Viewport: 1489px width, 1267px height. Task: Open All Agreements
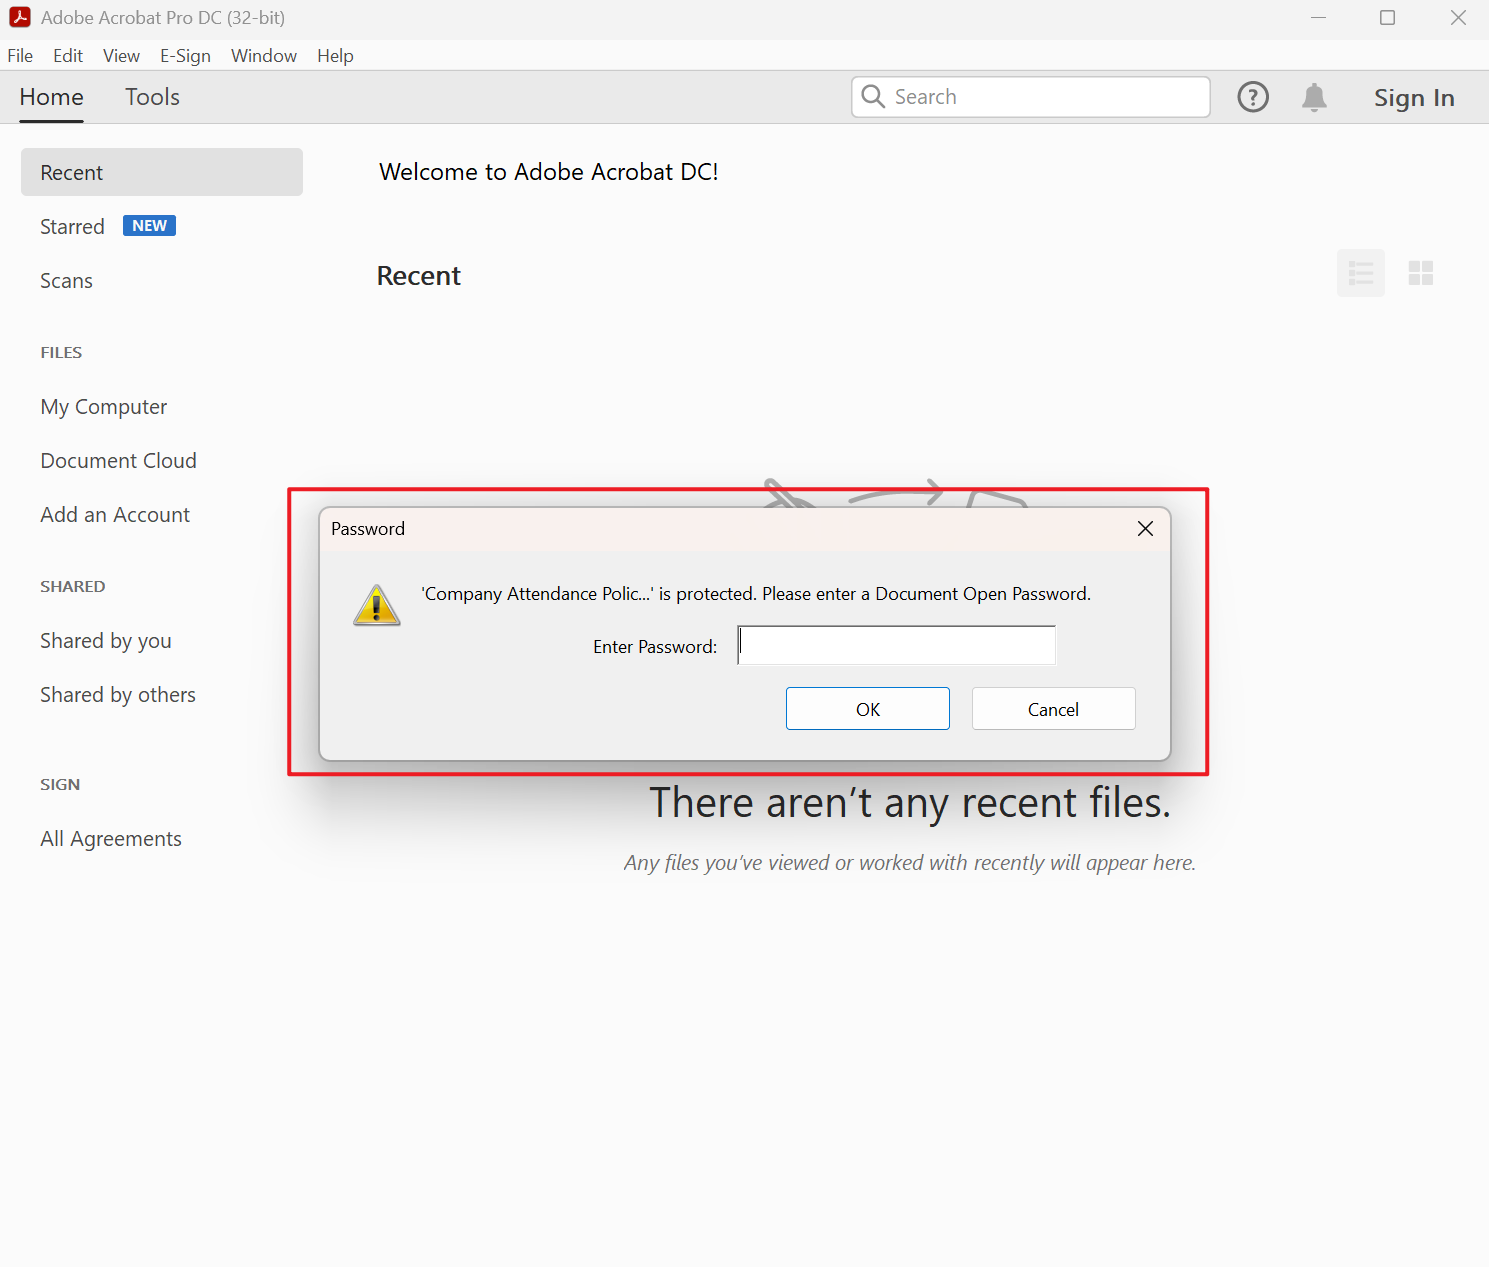(111, 839)
